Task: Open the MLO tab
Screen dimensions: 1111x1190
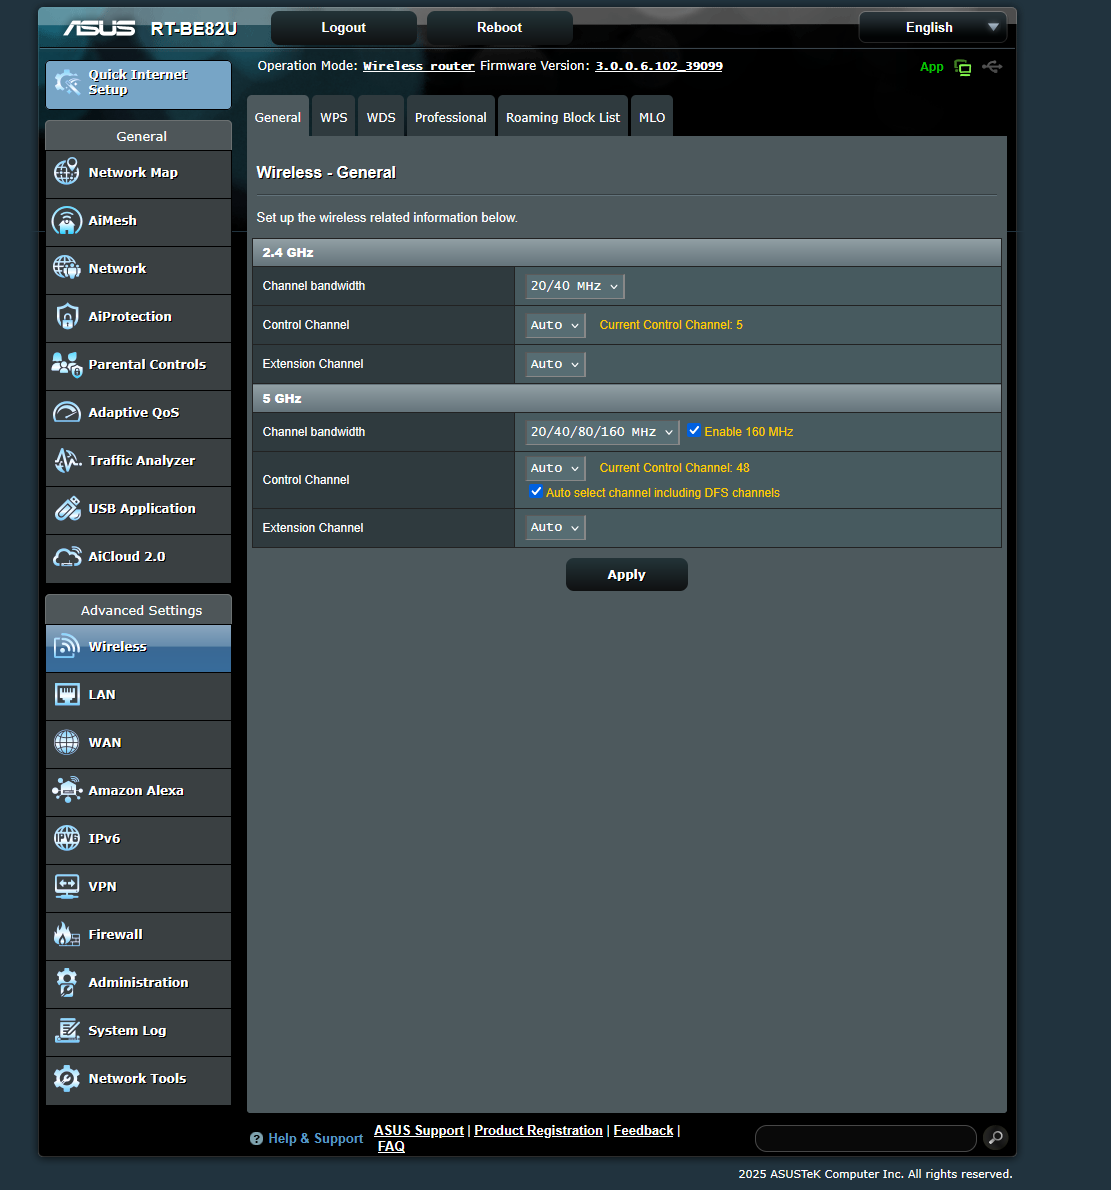Action: click(x=652, y=117)
